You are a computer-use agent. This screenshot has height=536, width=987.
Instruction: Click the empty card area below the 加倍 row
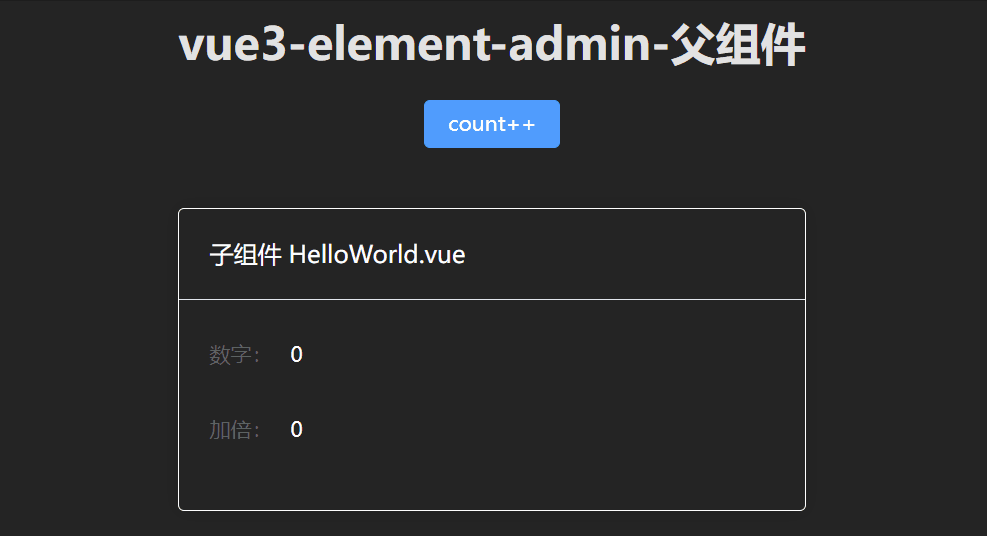(491, 480)
